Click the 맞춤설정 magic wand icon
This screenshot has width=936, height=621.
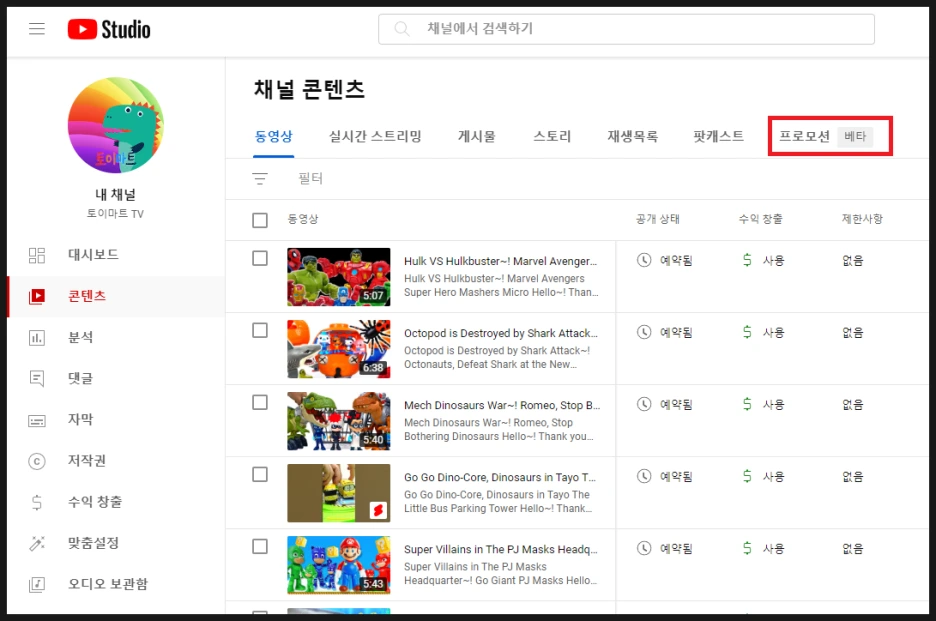[x=37, y=543]
